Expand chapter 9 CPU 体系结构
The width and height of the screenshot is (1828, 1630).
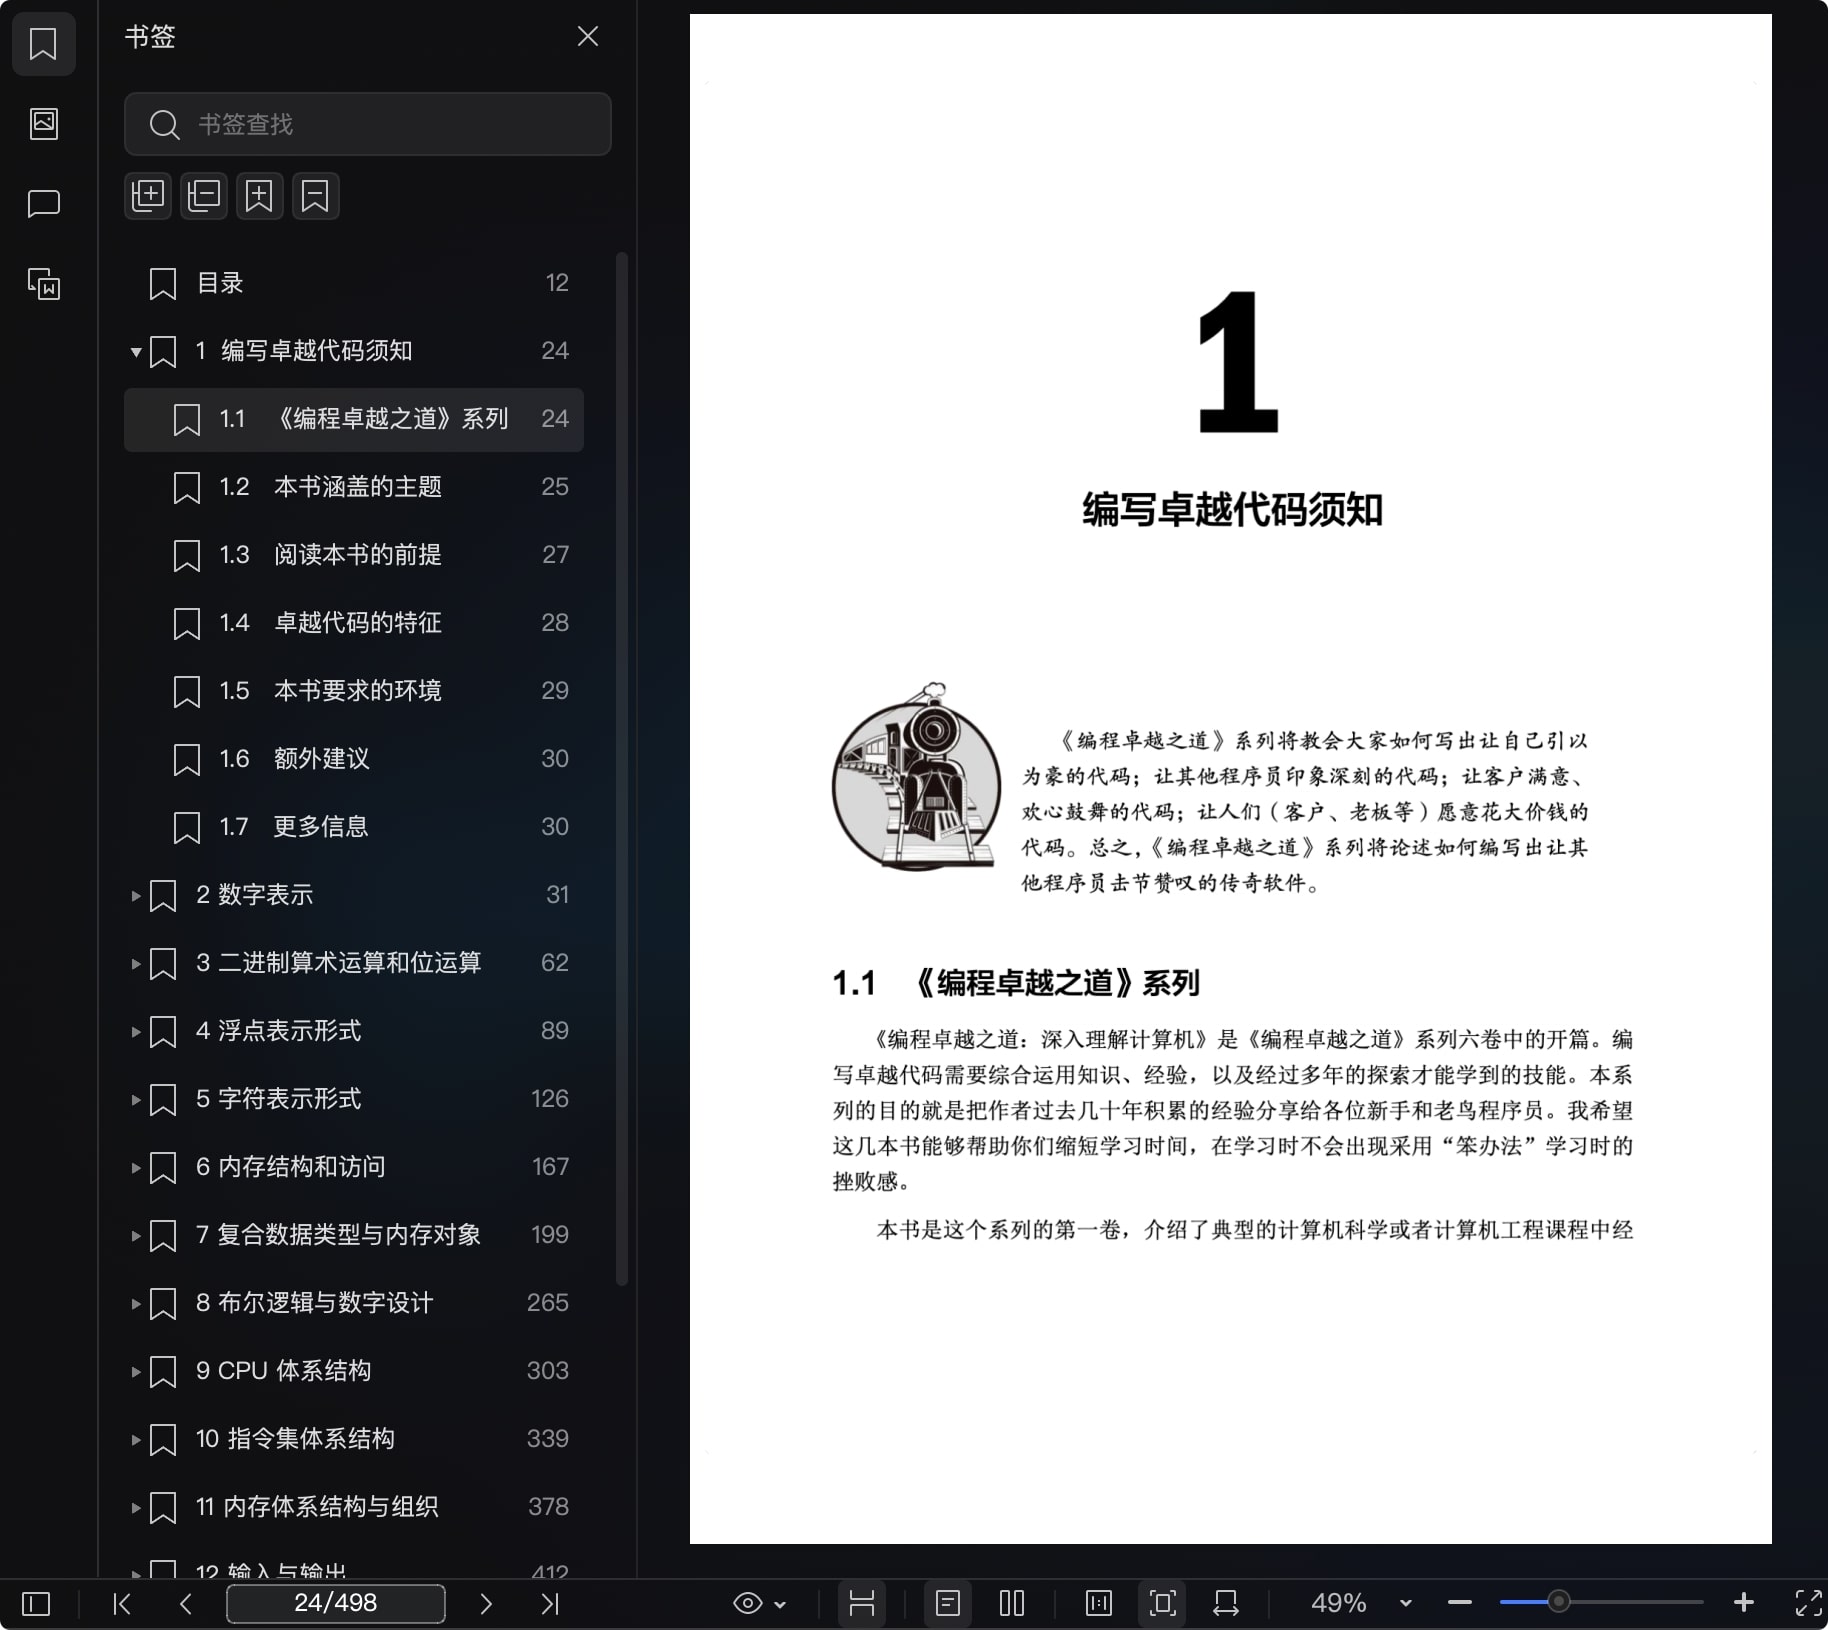tap(136, 1371)
